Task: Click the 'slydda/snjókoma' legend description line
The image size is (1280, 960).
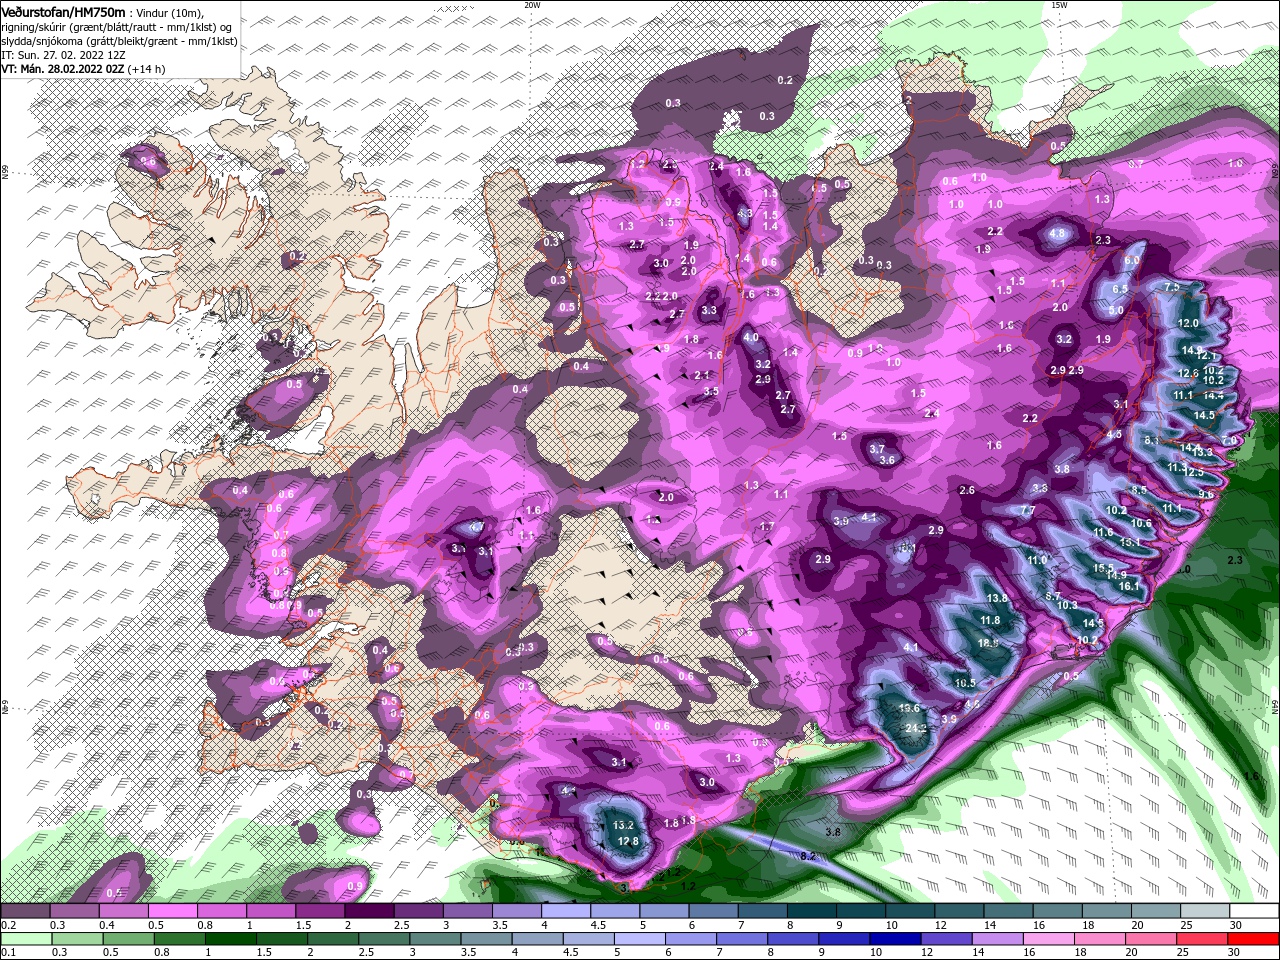Action: [x=119, y=41]
